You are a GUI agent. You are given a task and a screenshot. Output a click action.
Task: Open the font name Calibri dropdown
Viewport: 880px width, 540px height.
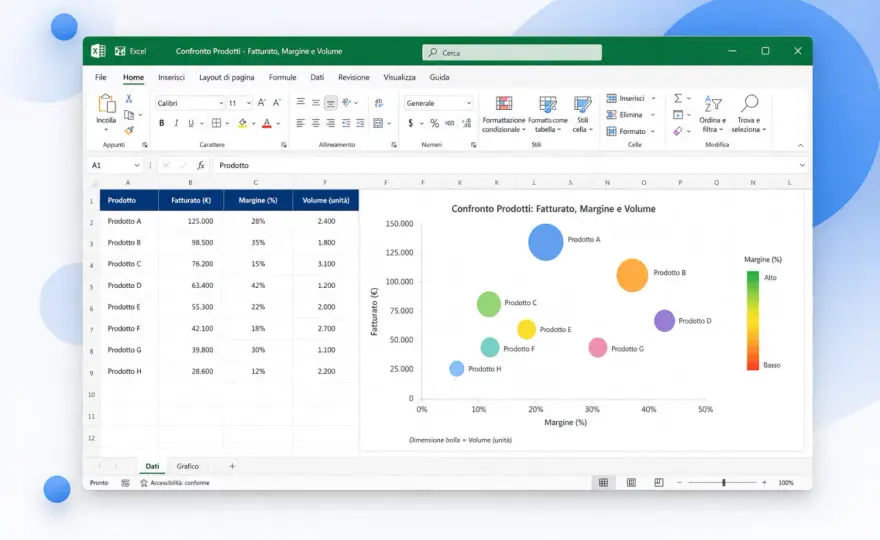click(x=221, y=103)
